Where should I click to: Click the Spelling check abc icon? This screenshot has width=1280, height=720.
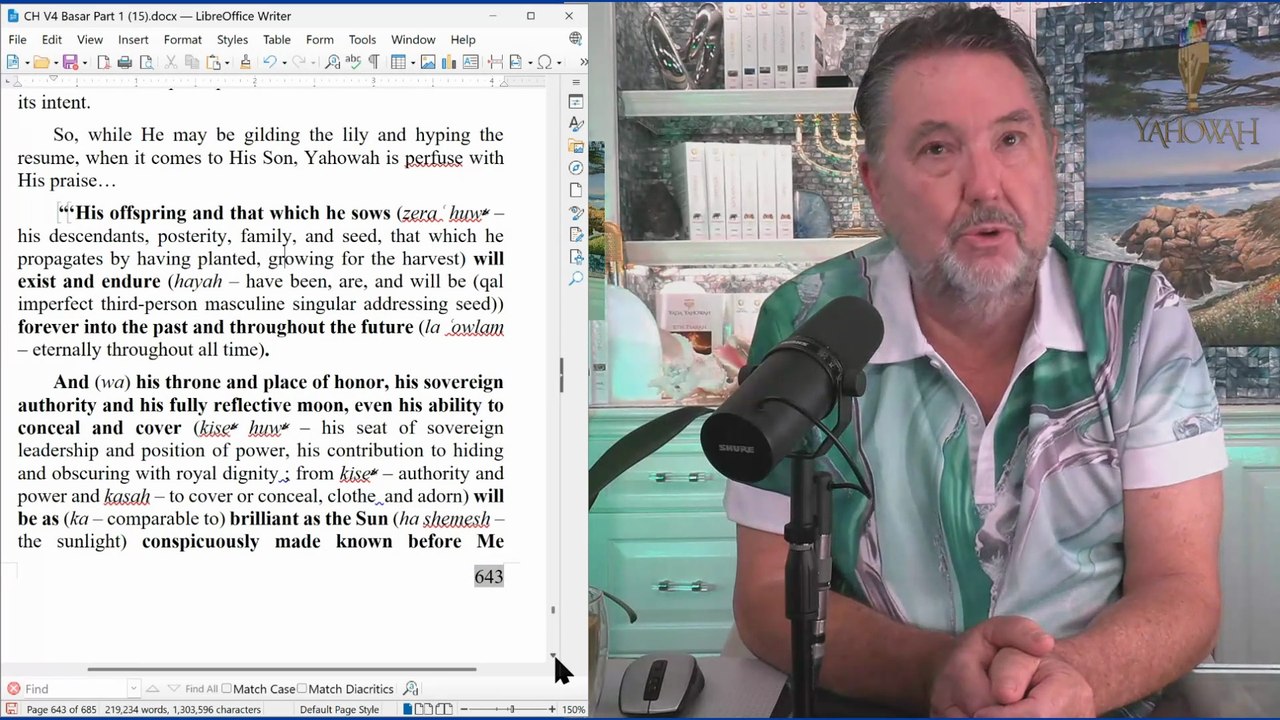coord(353,62)
